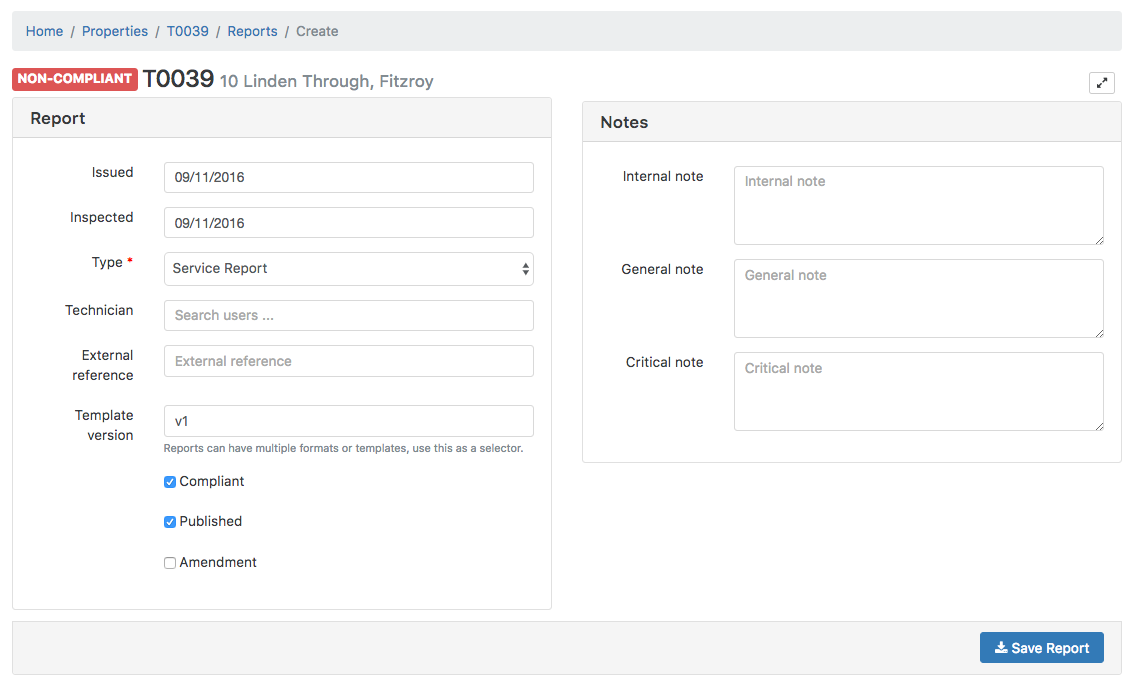Focus the Issued date field
The height and width of the screenshot is (692, 1136).
pyautogui.click(x=348, y=178)
